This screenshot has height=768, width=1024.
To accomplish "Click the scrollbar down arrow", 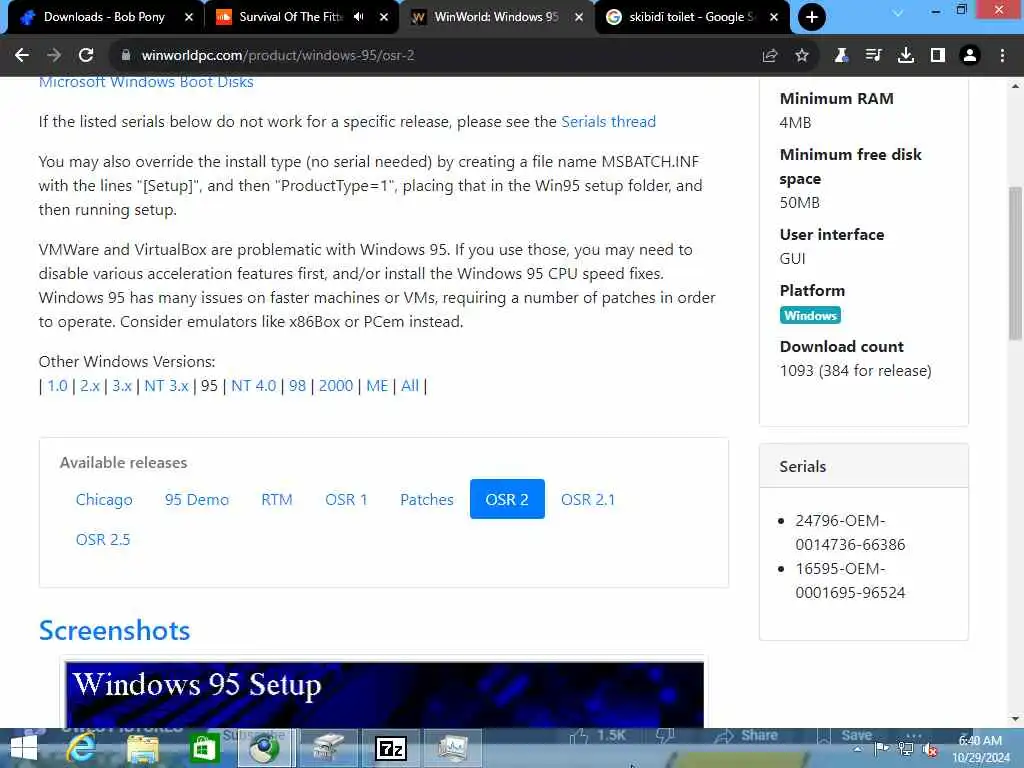I will click(1016, 719).
